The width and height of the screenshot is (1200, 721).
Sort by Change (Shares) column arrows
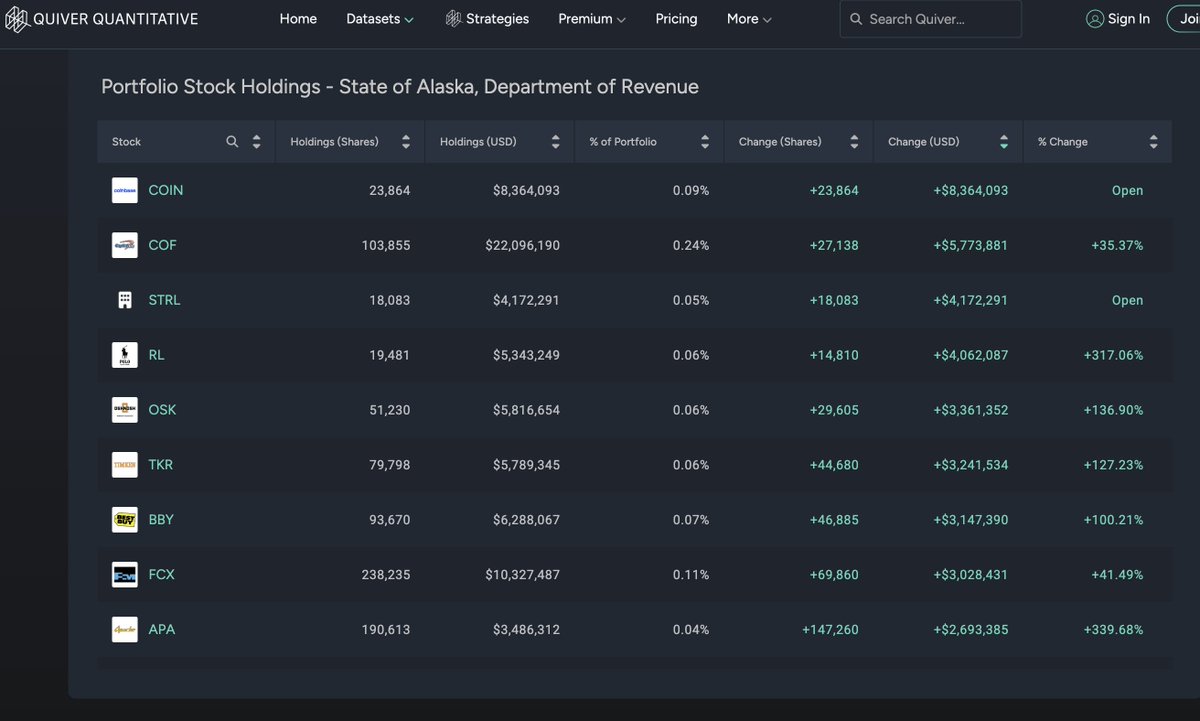point(854,142)
